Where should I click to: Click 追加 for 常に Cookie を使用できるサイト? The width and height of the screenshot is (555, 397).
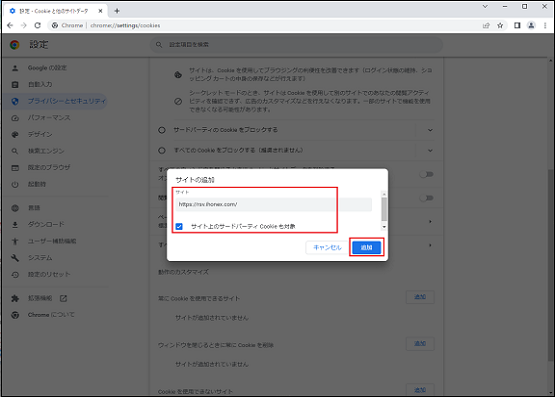420,297
